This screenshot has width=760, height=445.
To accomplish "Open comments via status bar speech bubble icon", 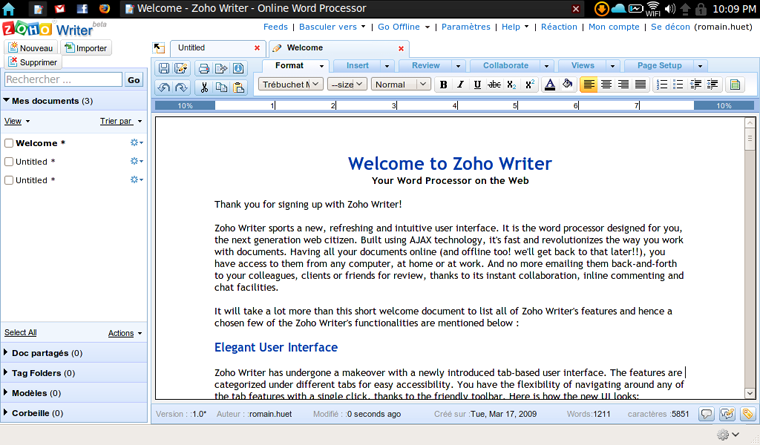I will pyautogui.click(x=707, y=413).
